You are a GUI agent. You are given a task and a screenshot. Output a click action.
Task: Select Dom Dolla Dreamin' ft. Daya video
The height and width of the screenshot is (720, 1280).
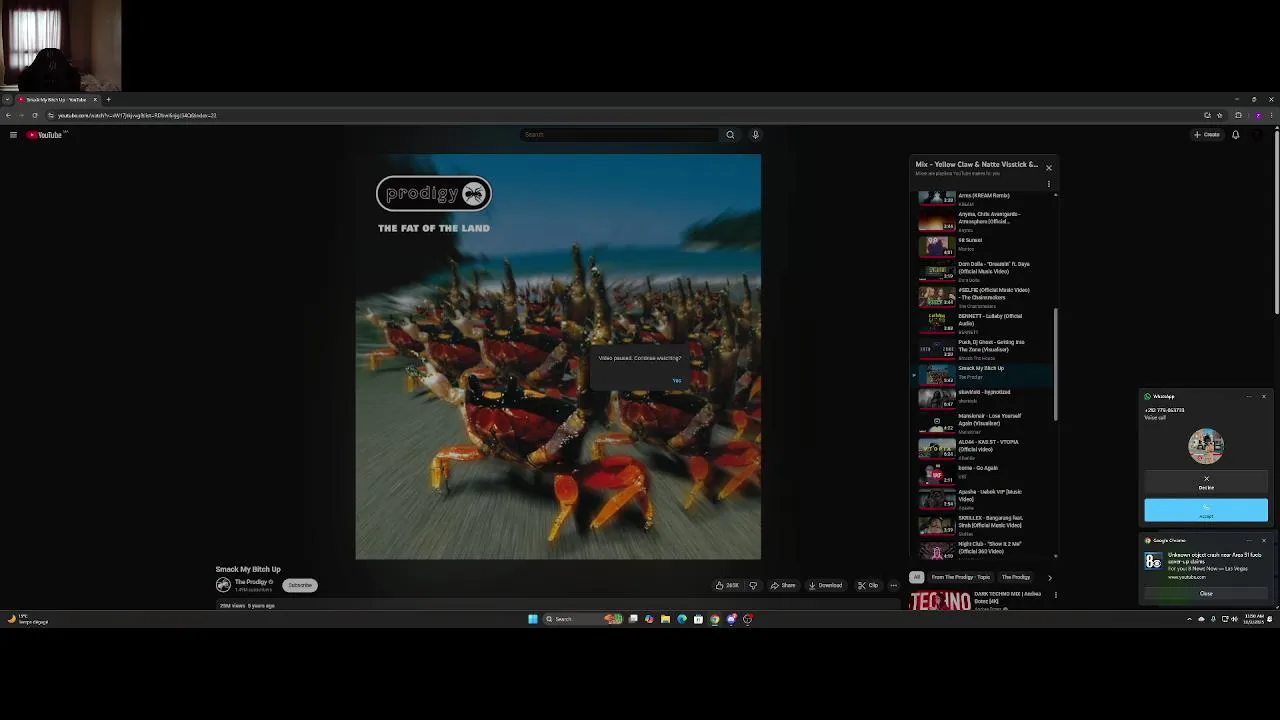coord(984,271)
